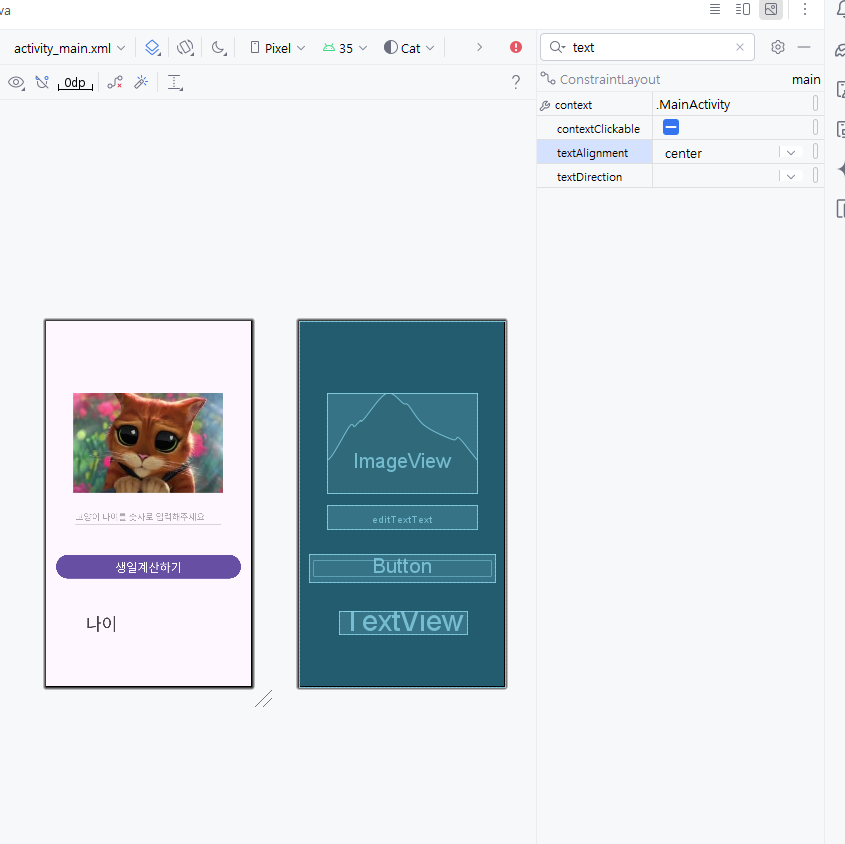Screen dimensions: 845x844
Task: Click the design surface resize handle
Action: pos(264,698)
